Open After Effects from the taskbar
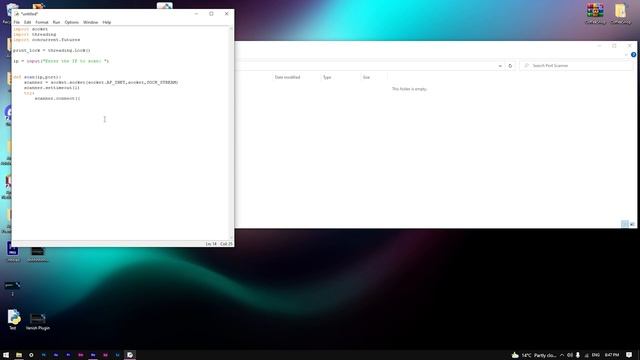 pos(56,355)
